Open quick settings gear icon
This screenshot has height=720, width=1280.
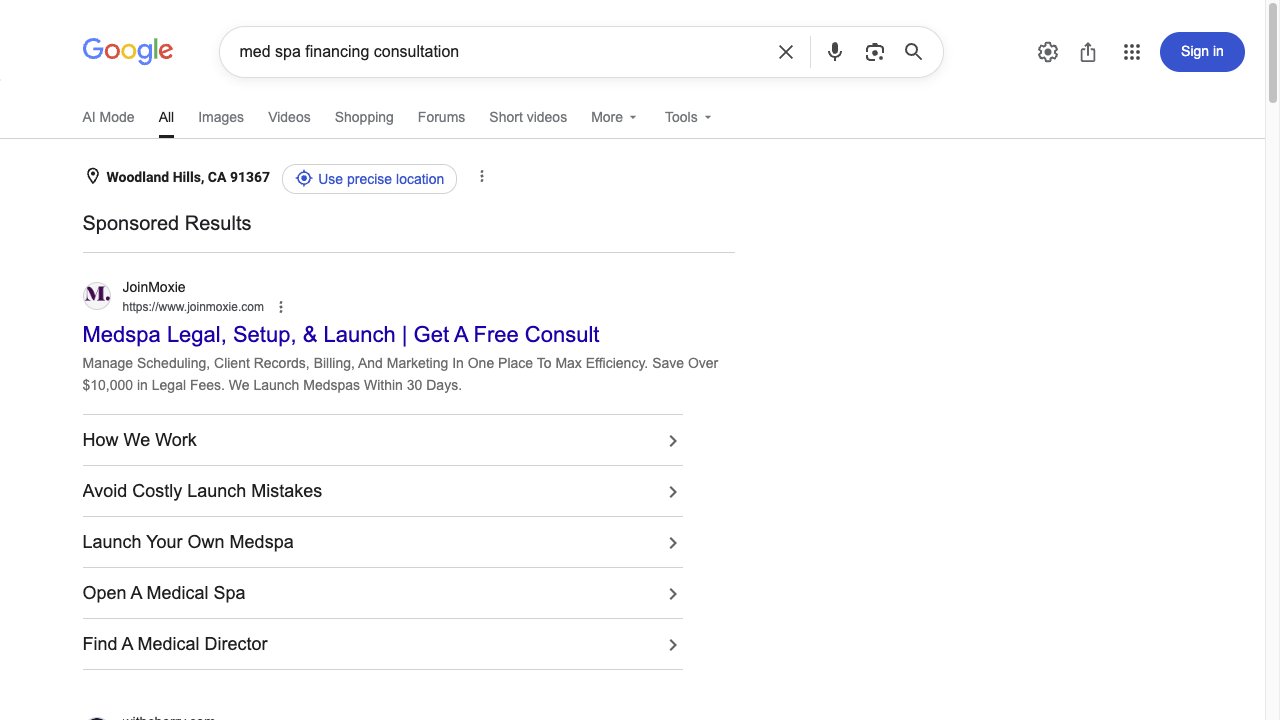click(x=1048, y=52)
